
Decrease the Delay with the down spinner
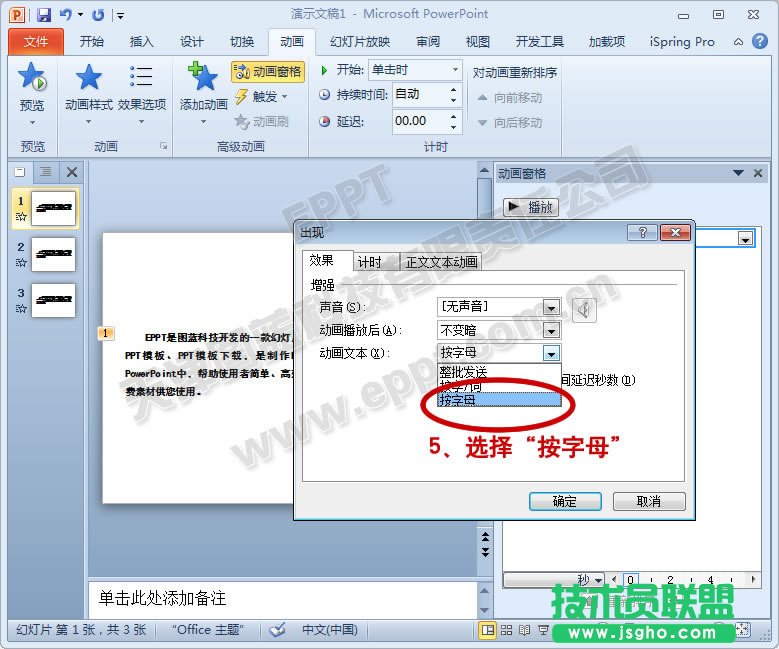[453, 127]
